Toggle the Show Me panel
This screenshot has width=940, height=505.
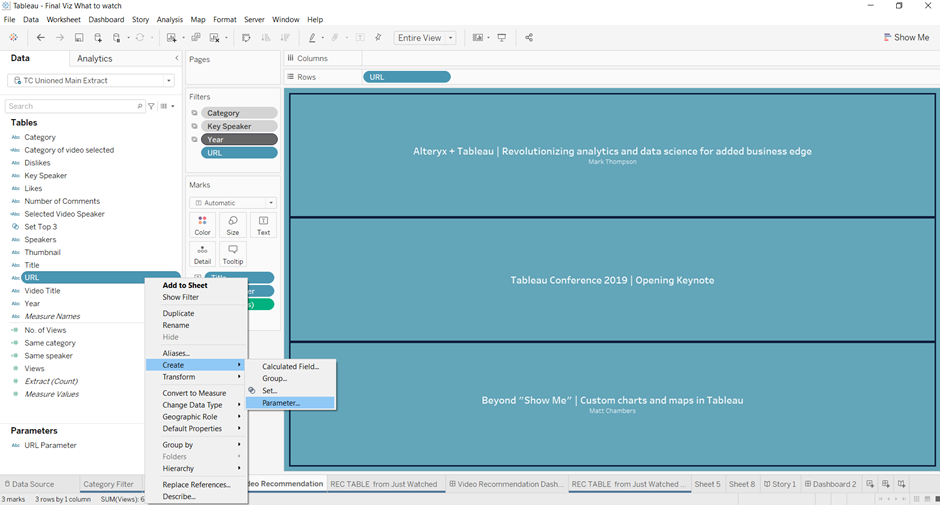[x=906, y=38]
